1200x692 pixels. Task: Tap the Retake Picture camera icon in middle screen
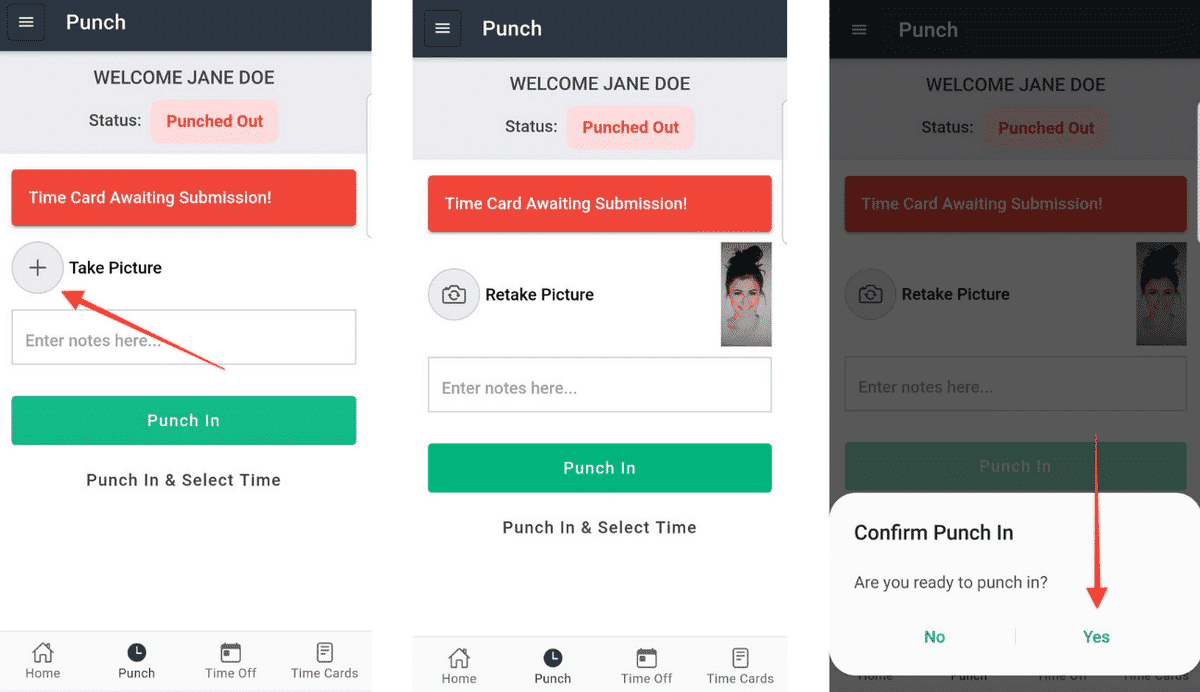pyautogui.click(x=454, y=294)
